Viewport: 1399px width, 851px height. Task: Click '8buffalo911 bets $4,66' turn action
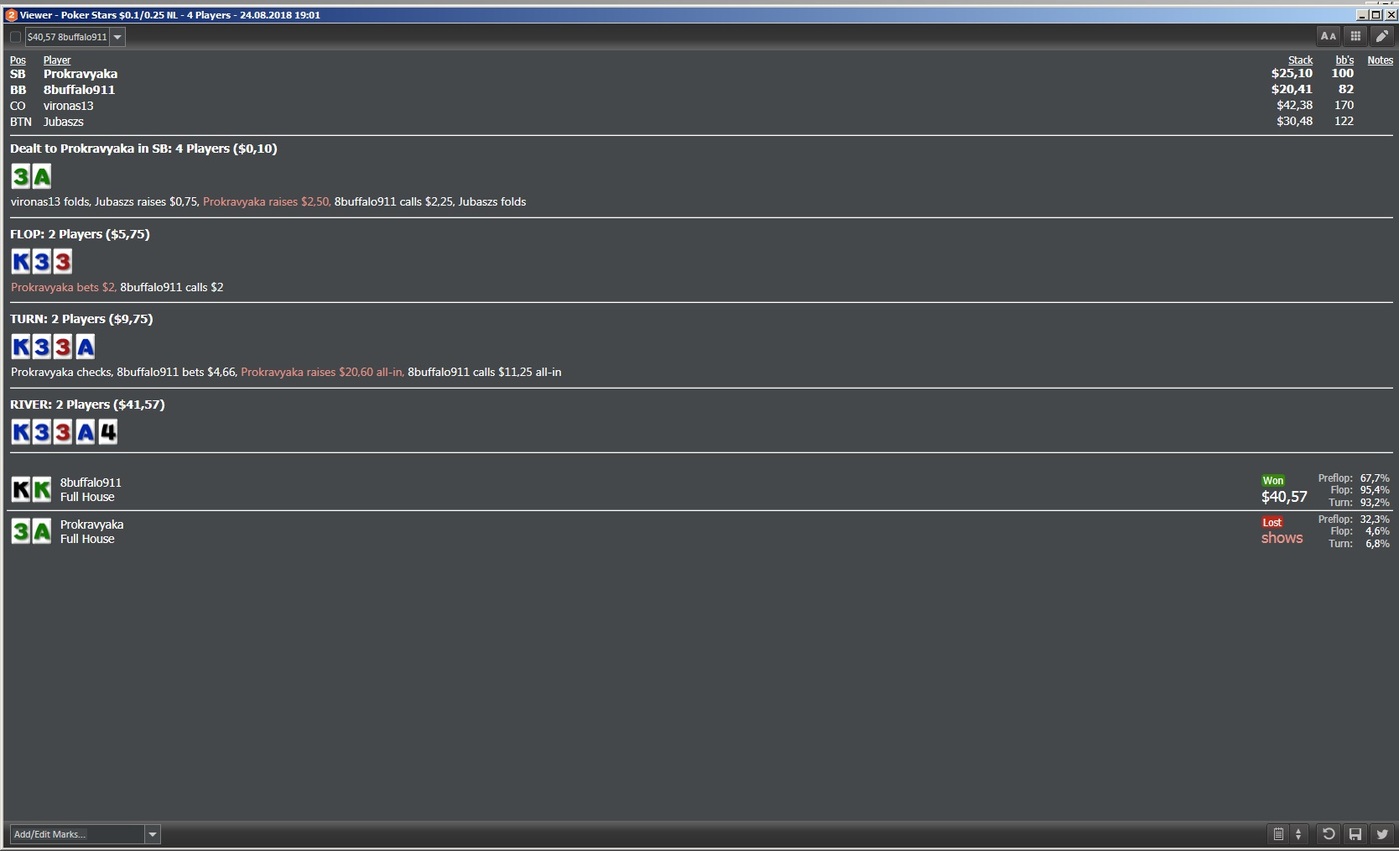click(176, 372)
